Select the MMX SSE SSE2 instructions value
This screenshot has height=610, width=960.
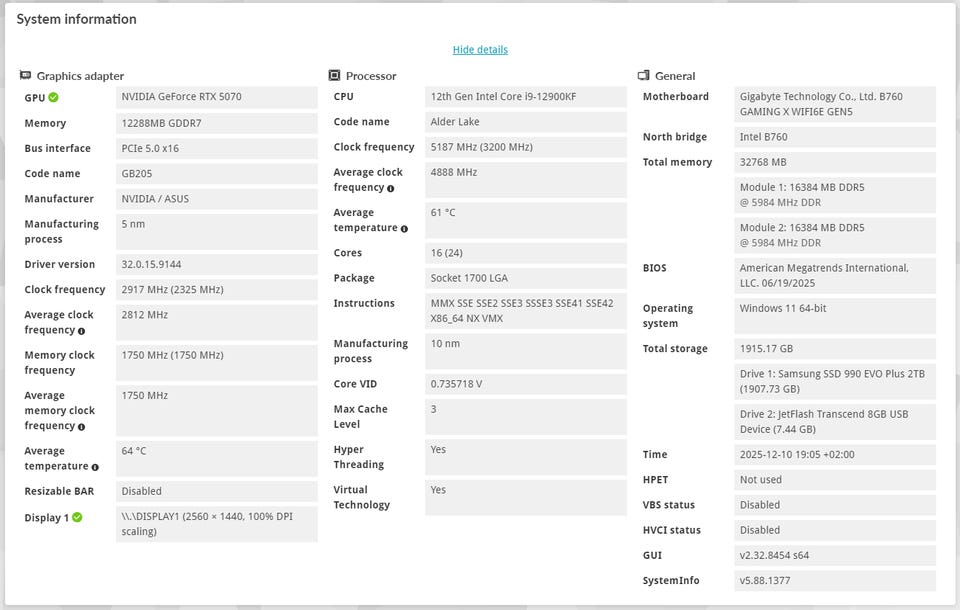526,311
